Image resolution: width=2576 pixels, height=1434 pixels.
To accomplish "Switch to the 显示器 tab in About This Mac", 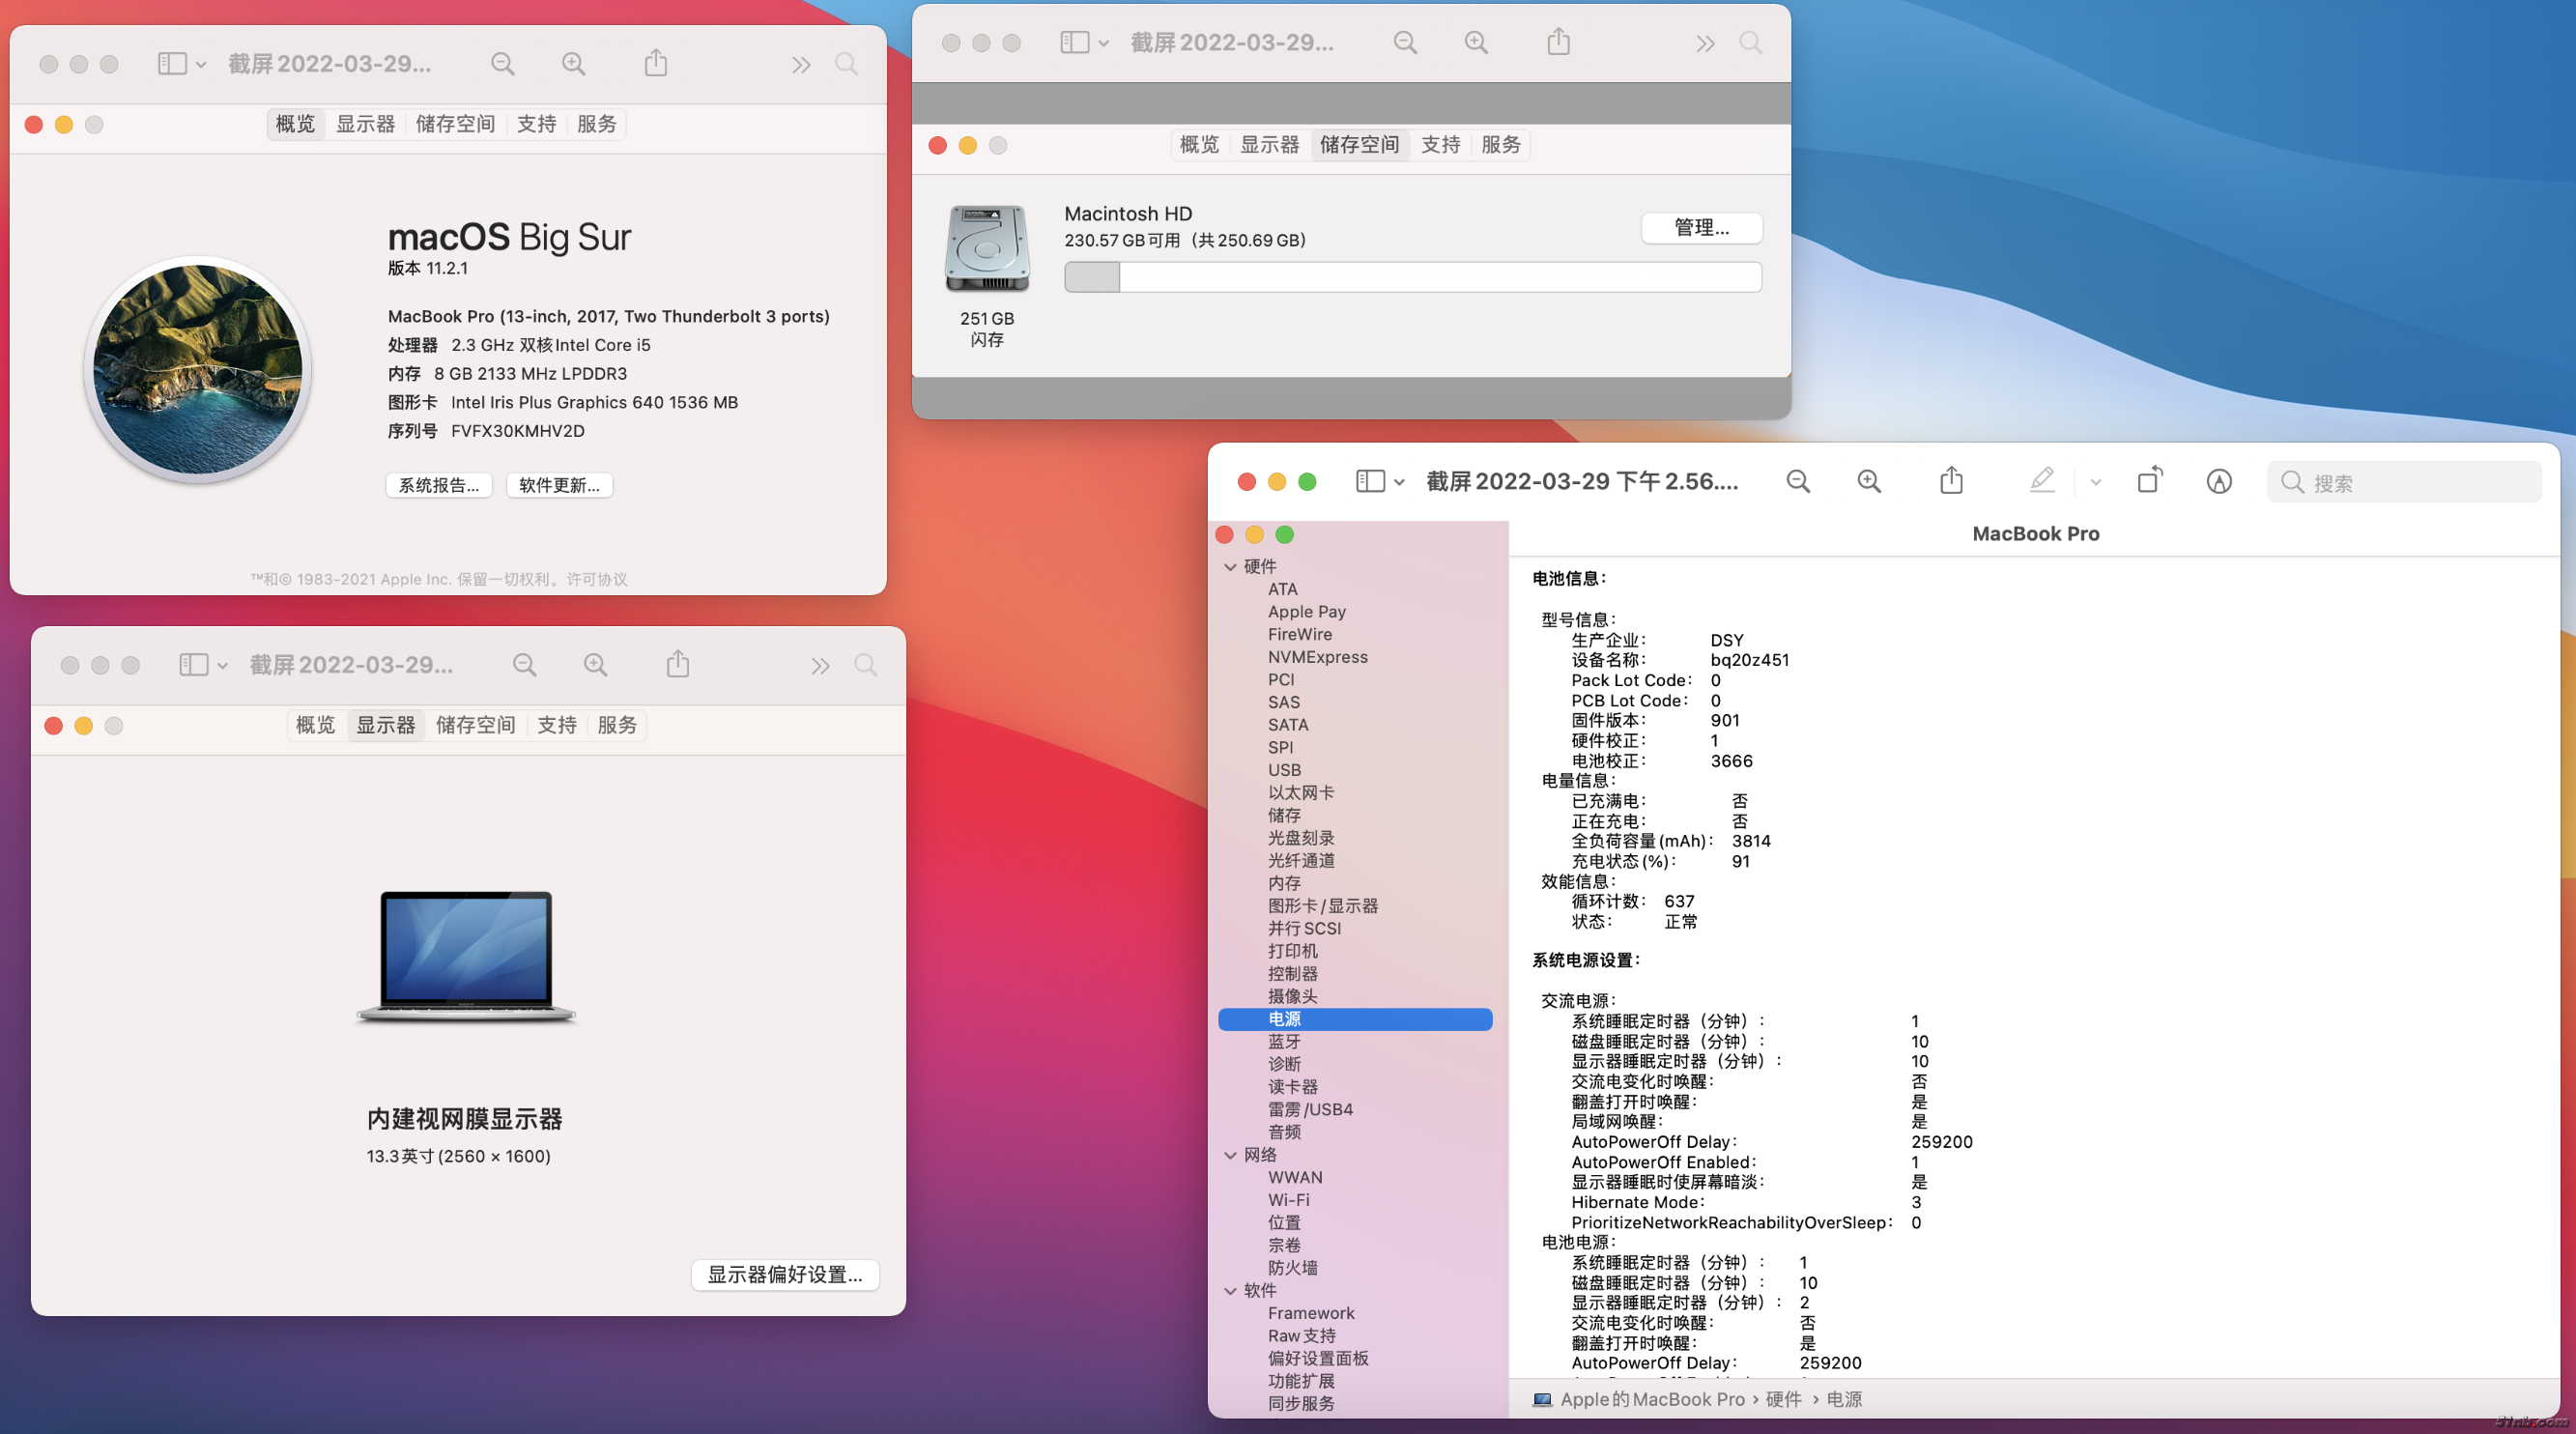I will pos(366,123).
